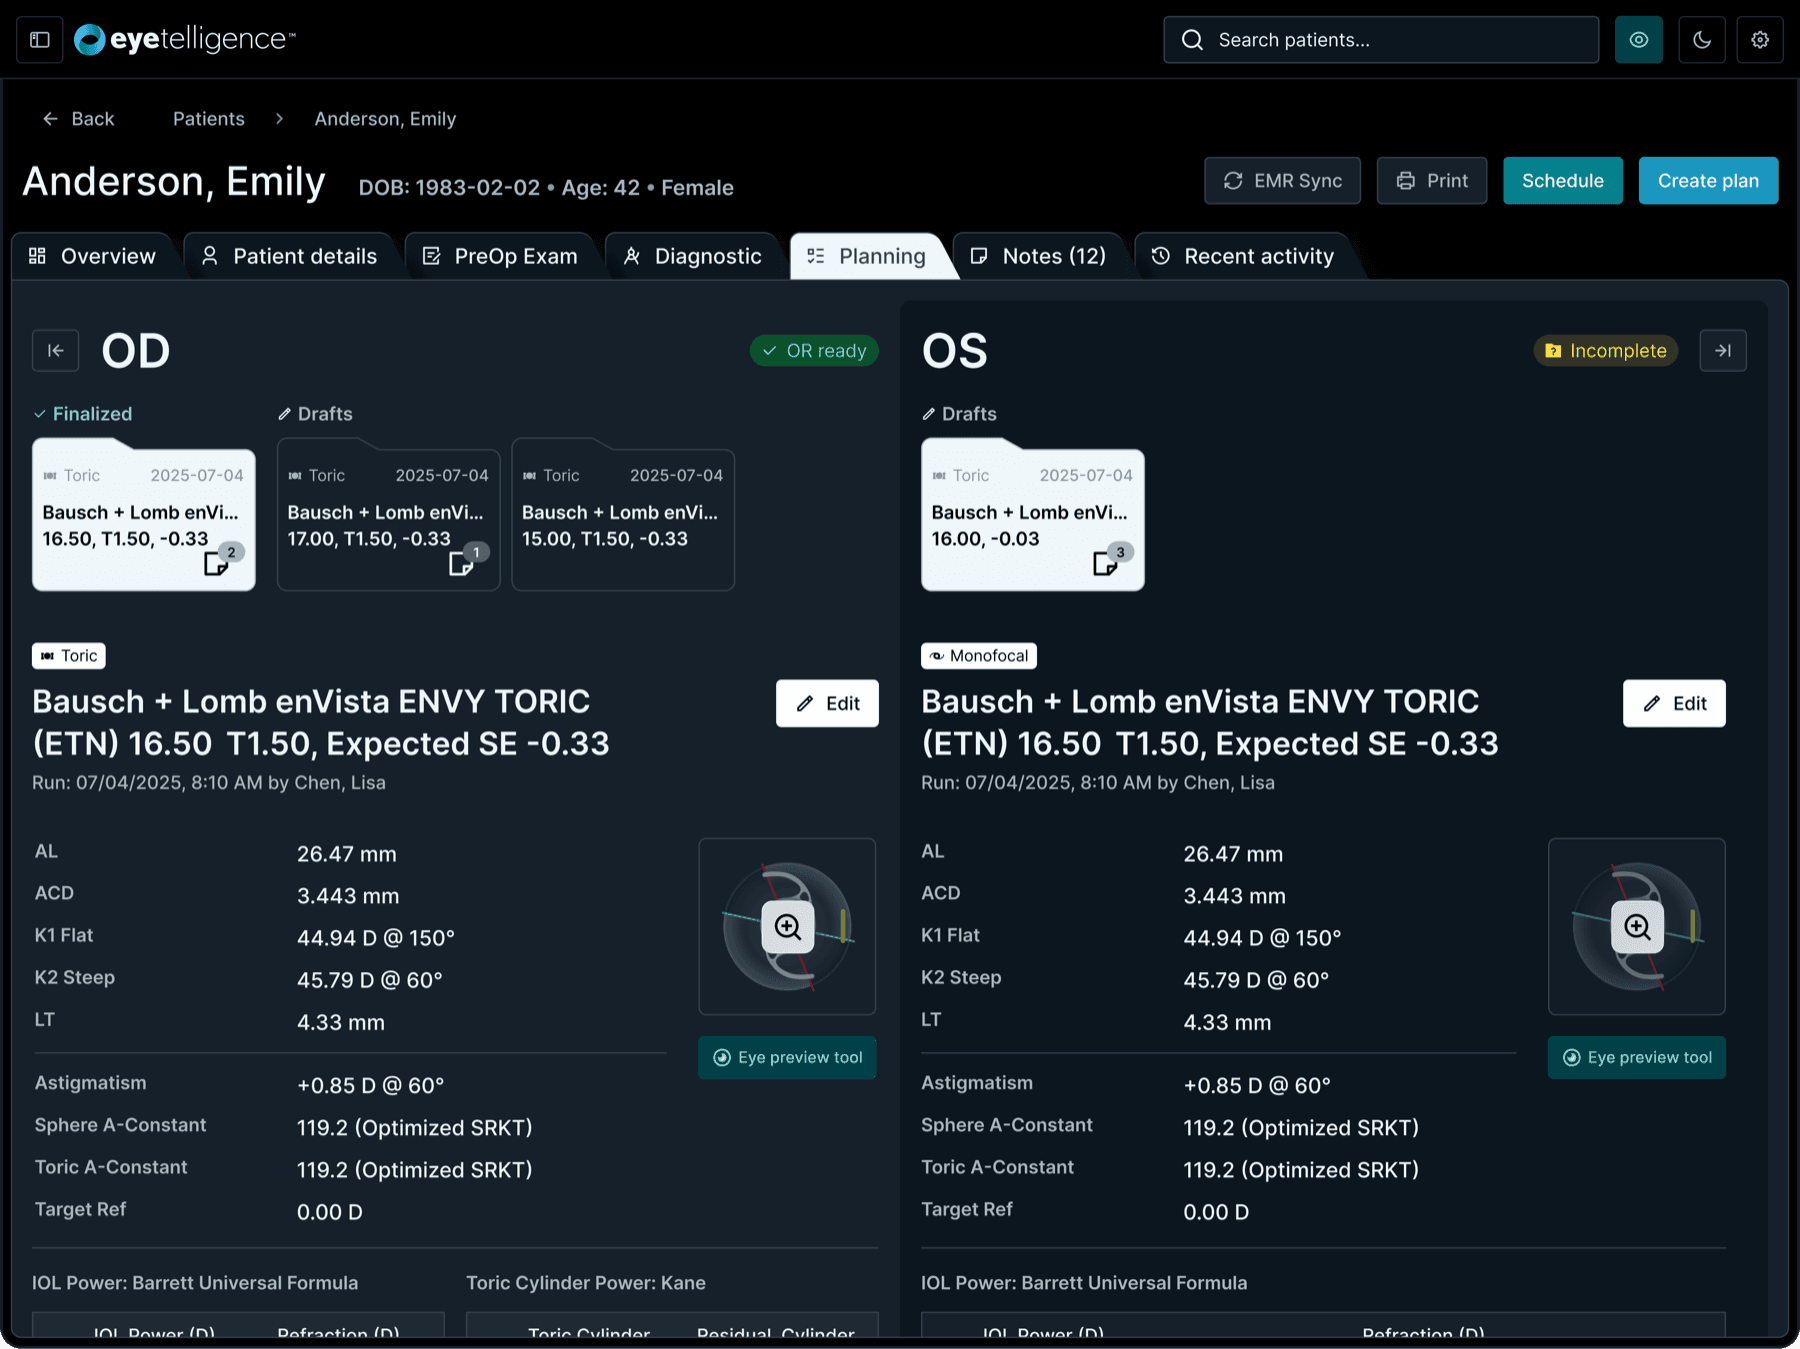Collapse the OD panel with arrow icon

[x=55, y=351]
